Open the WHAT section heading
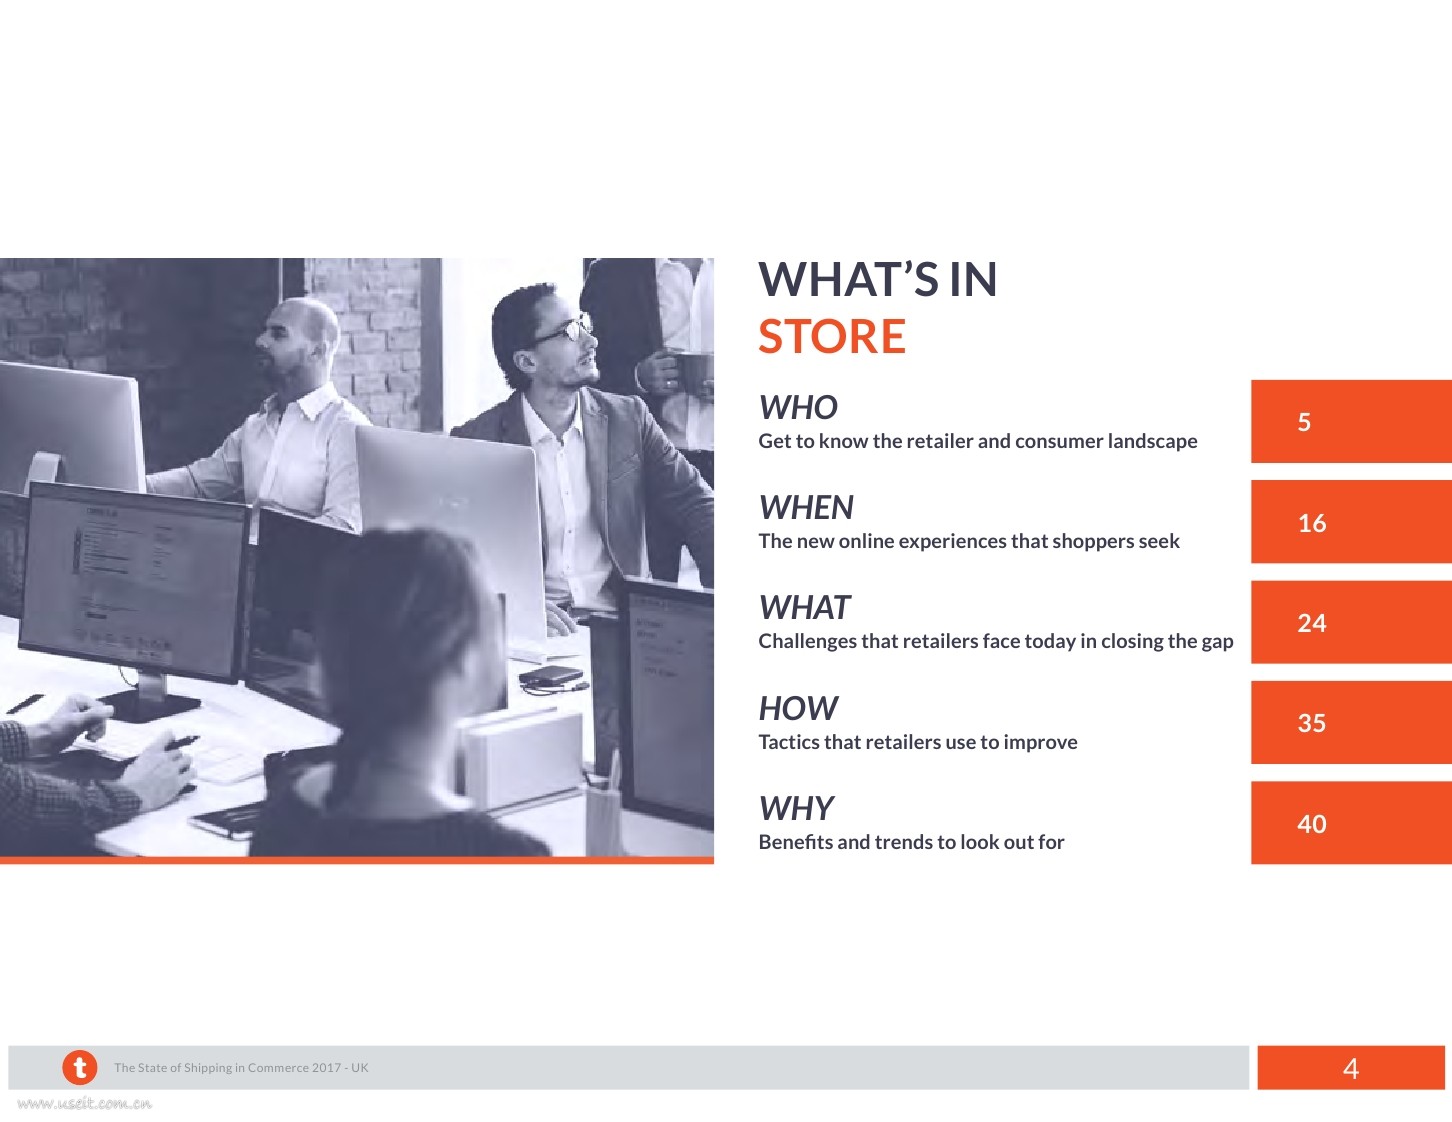Image resolution: width=1452 pixels, height=1122 pixels. pyautogui.click(x=805, y=608)
